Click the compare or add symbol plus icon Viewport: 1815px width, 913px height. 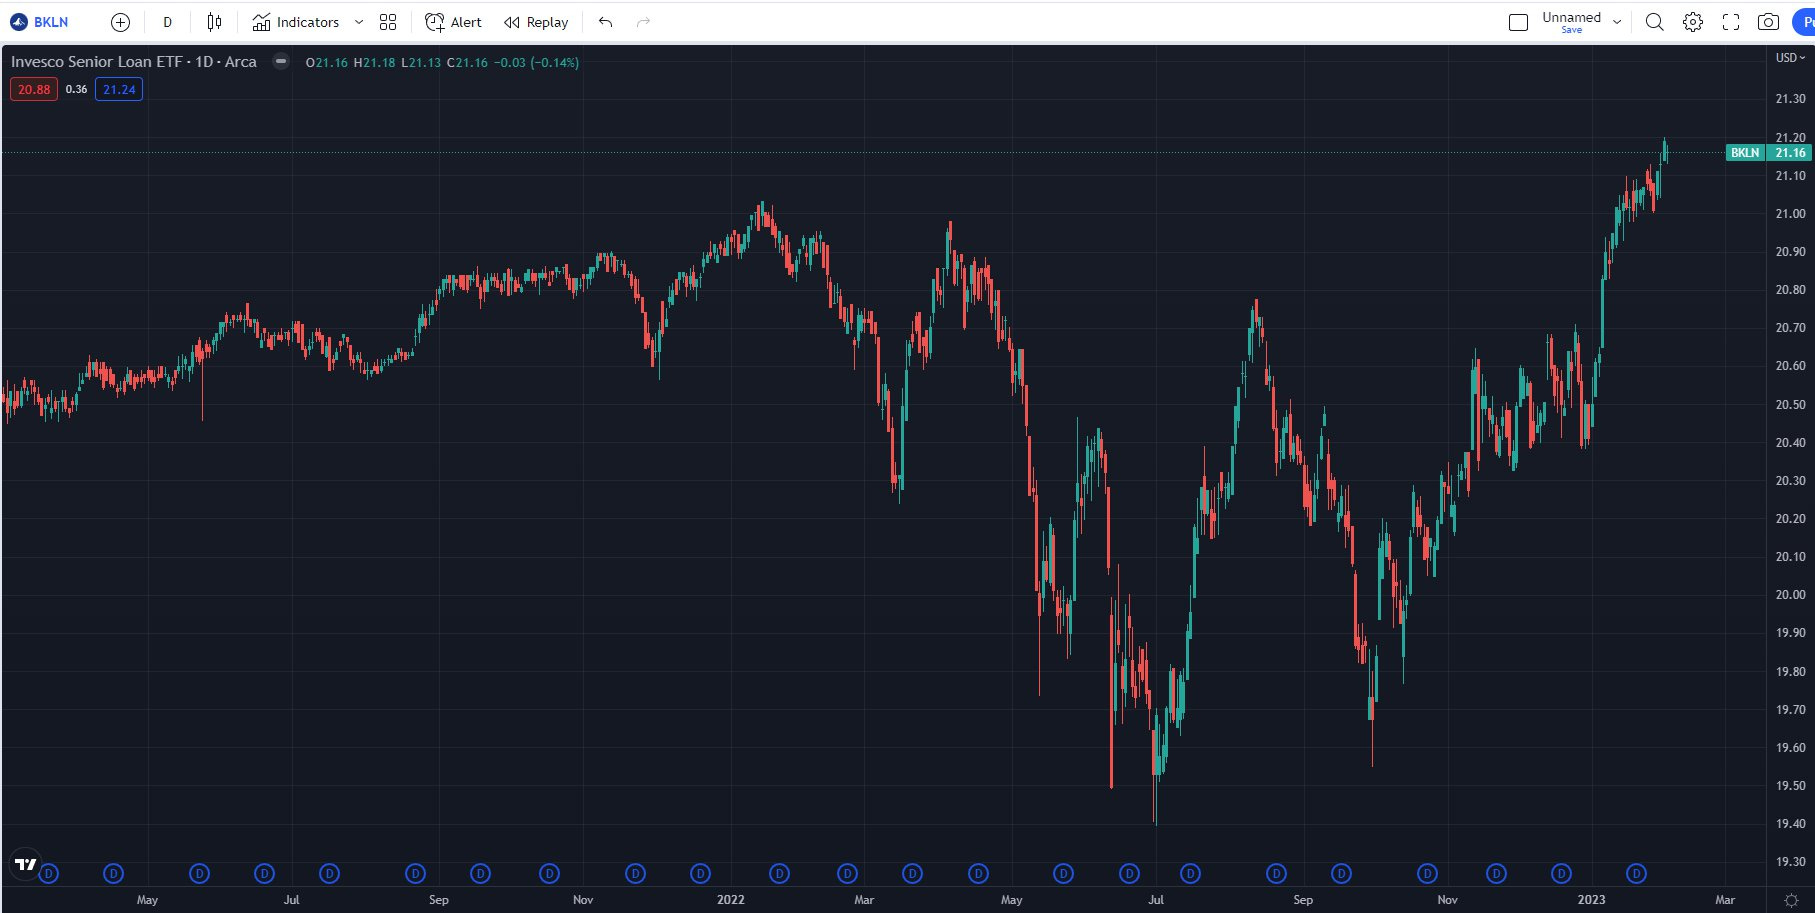tap(120, 22)
